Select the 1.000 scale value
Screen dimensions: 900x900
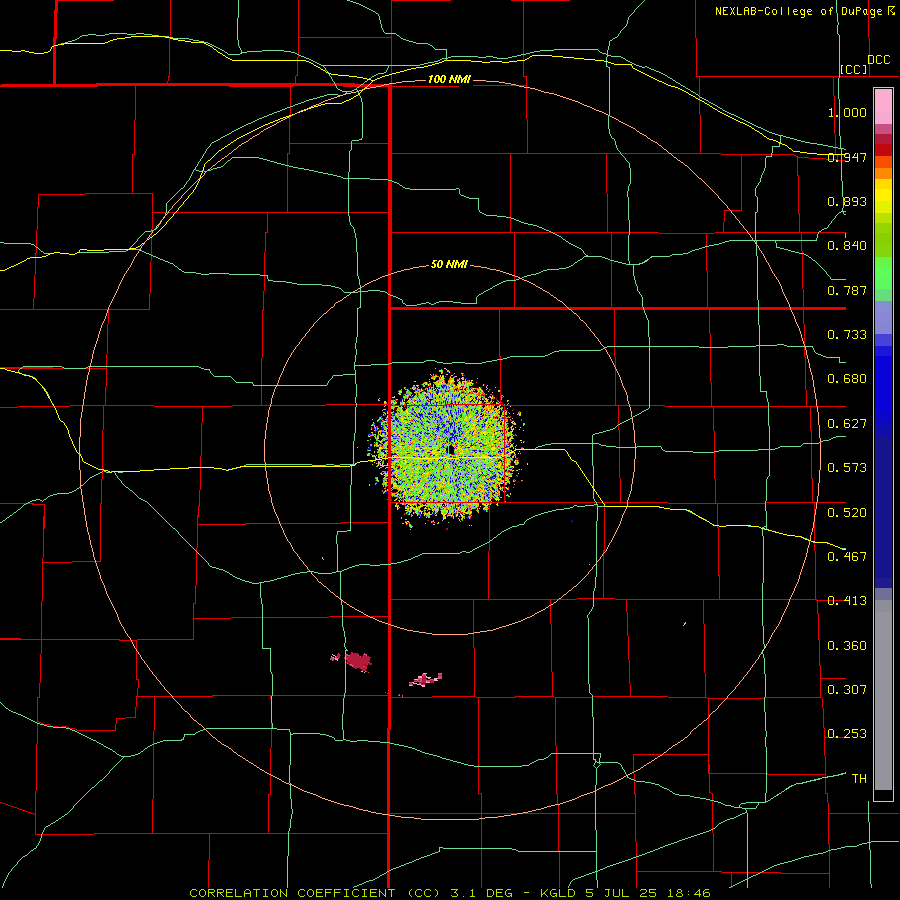coord(847,112)
